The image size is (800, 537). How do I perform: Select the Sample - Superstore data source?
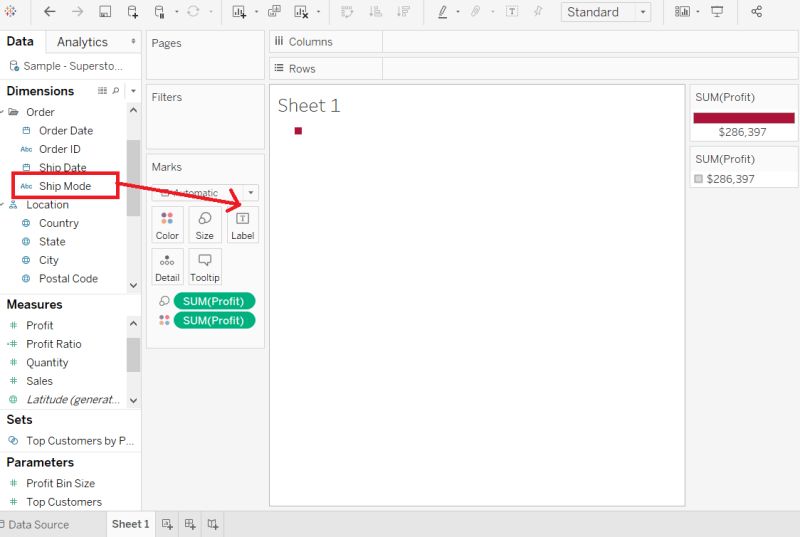[66, 66]
